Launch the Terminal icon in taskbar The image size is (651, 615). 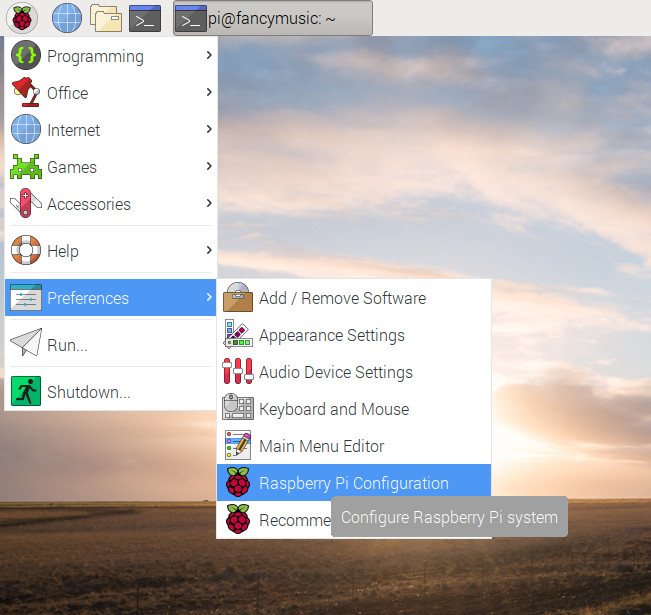[145, 18]
